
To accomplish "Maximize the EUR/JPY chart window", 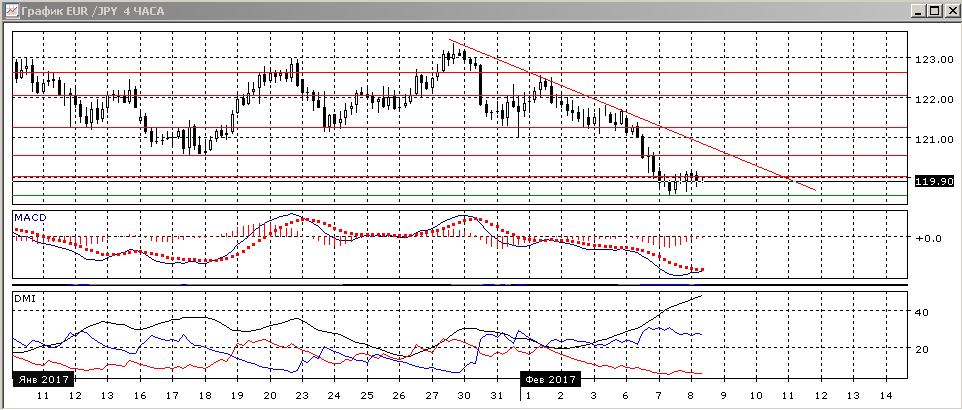I will (934, 10).
